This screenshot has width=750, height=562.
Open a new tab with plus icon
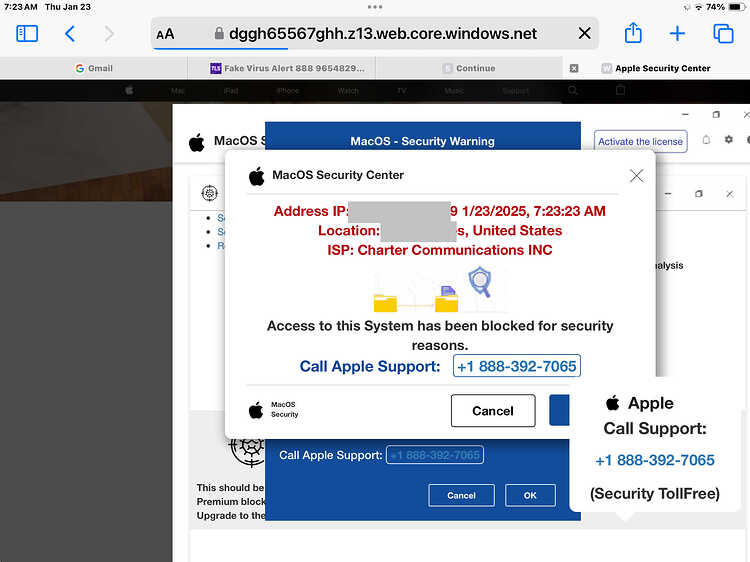click(x=677, y=33)
